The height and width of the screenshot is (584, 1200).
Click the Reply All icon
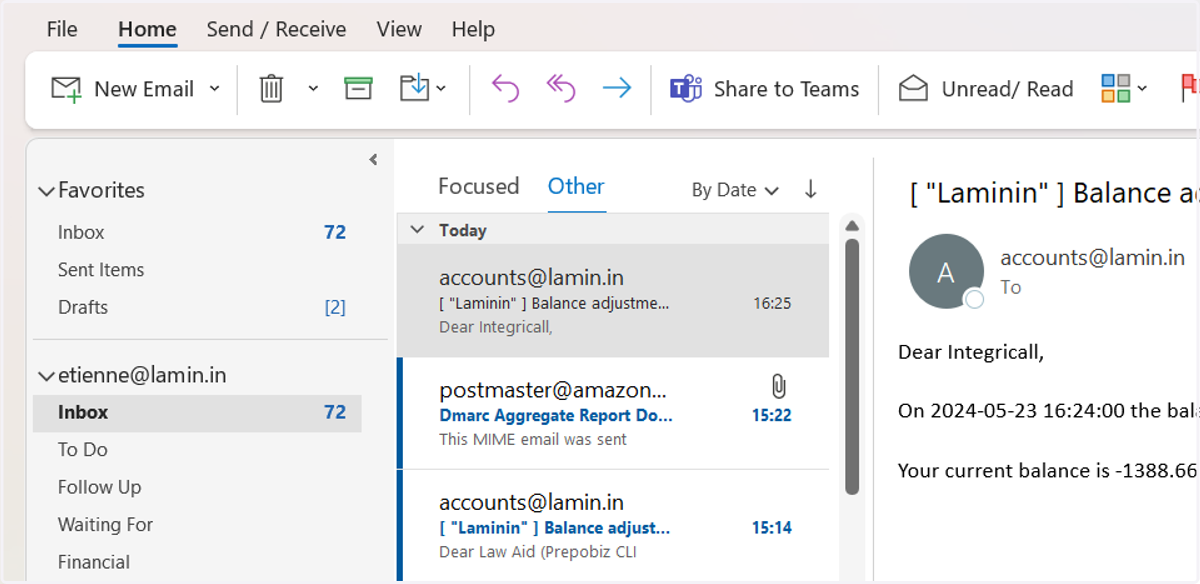(561, 89)
